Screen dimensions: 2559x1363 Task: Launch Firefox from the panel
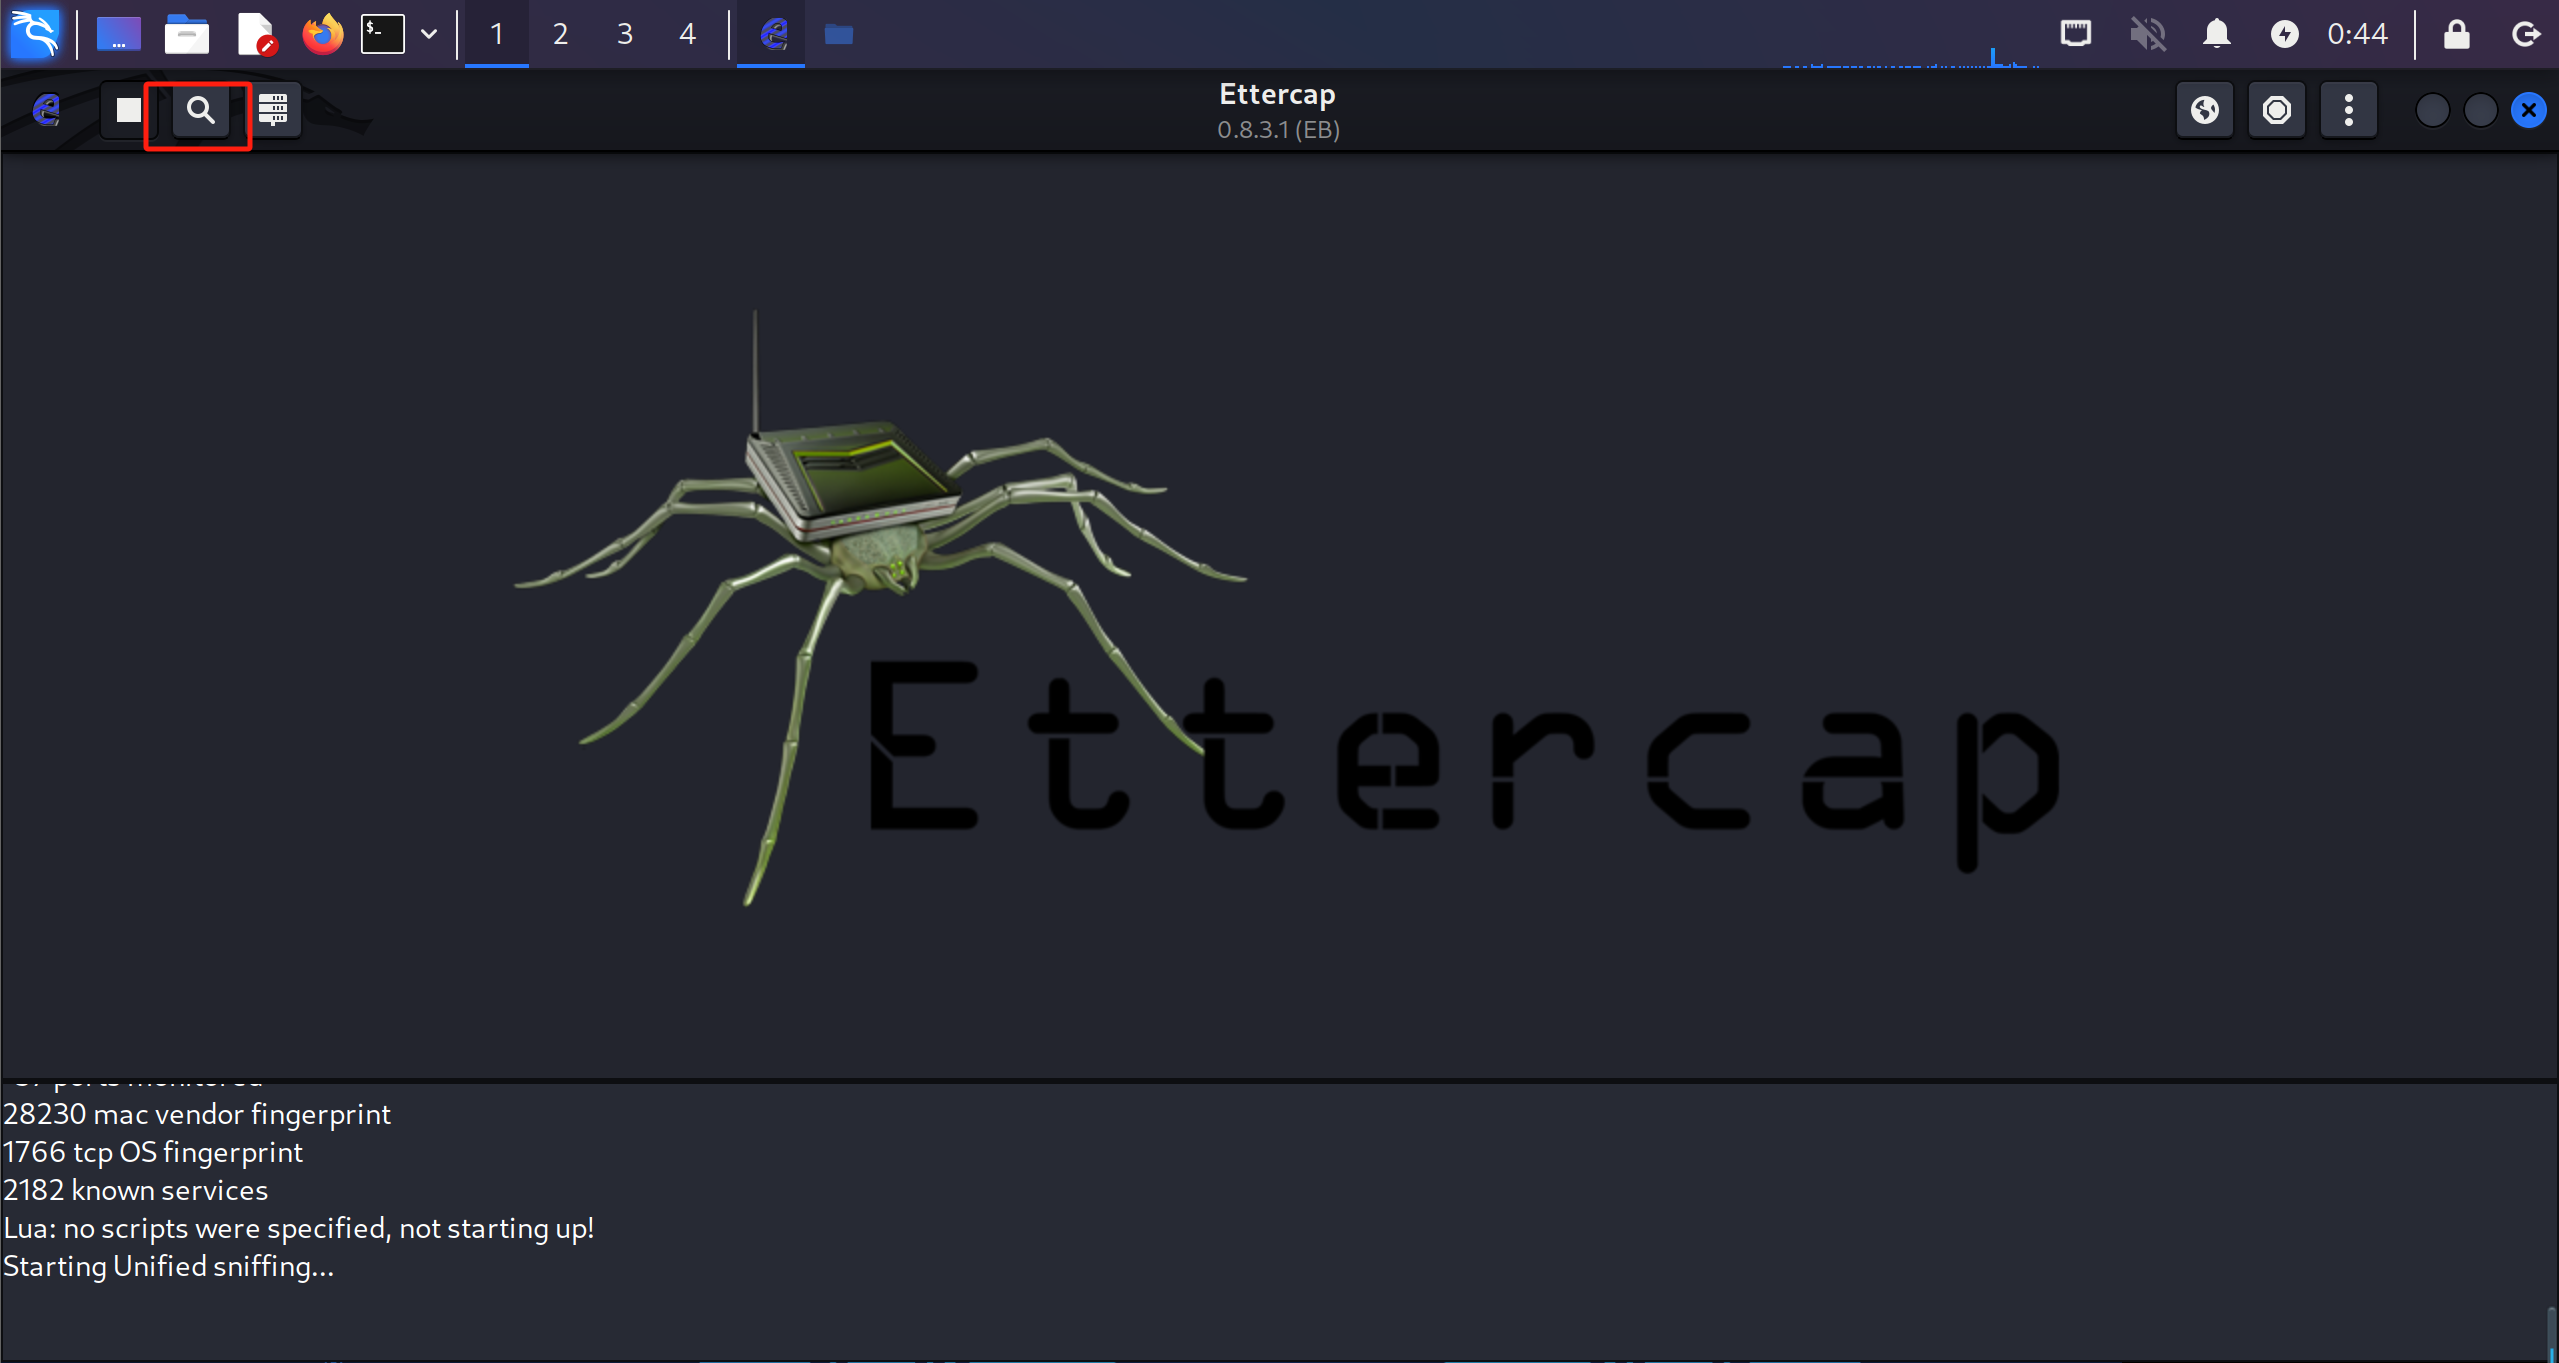(x=322, y=34)
